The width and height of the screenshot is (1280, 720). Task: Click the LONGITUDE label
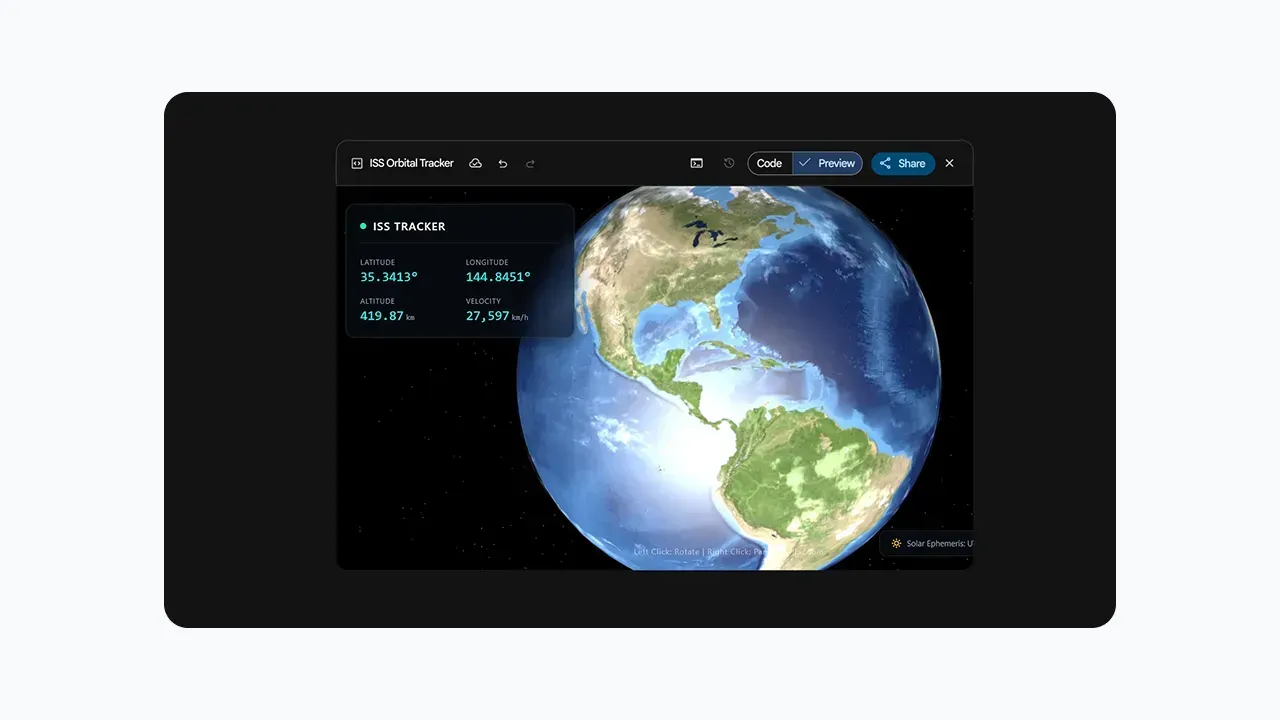pos(487,262)
